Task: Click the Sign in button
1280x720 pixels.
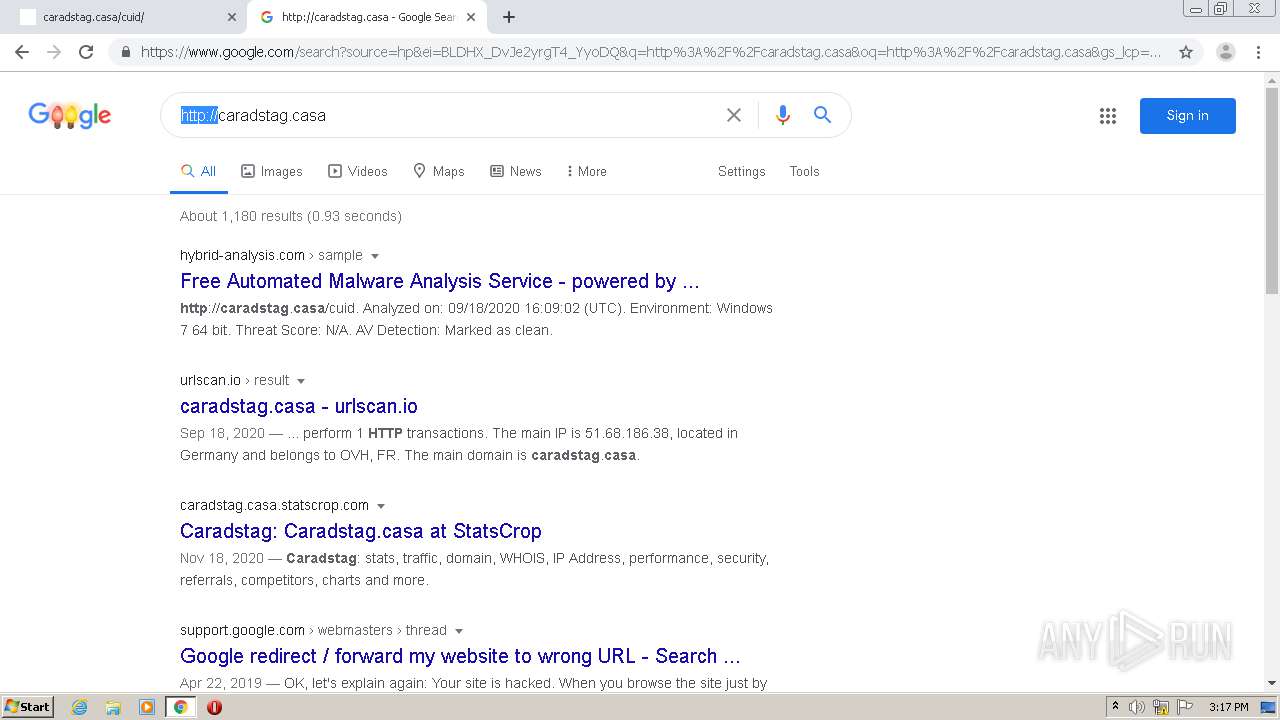Action: click(x=1188, y=116)
